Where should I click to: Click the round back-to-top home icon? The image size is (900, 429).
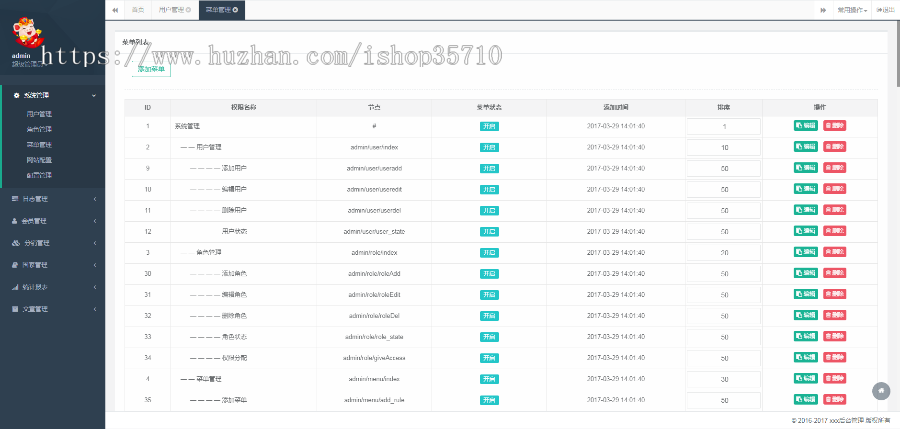[x=881, y=391]
